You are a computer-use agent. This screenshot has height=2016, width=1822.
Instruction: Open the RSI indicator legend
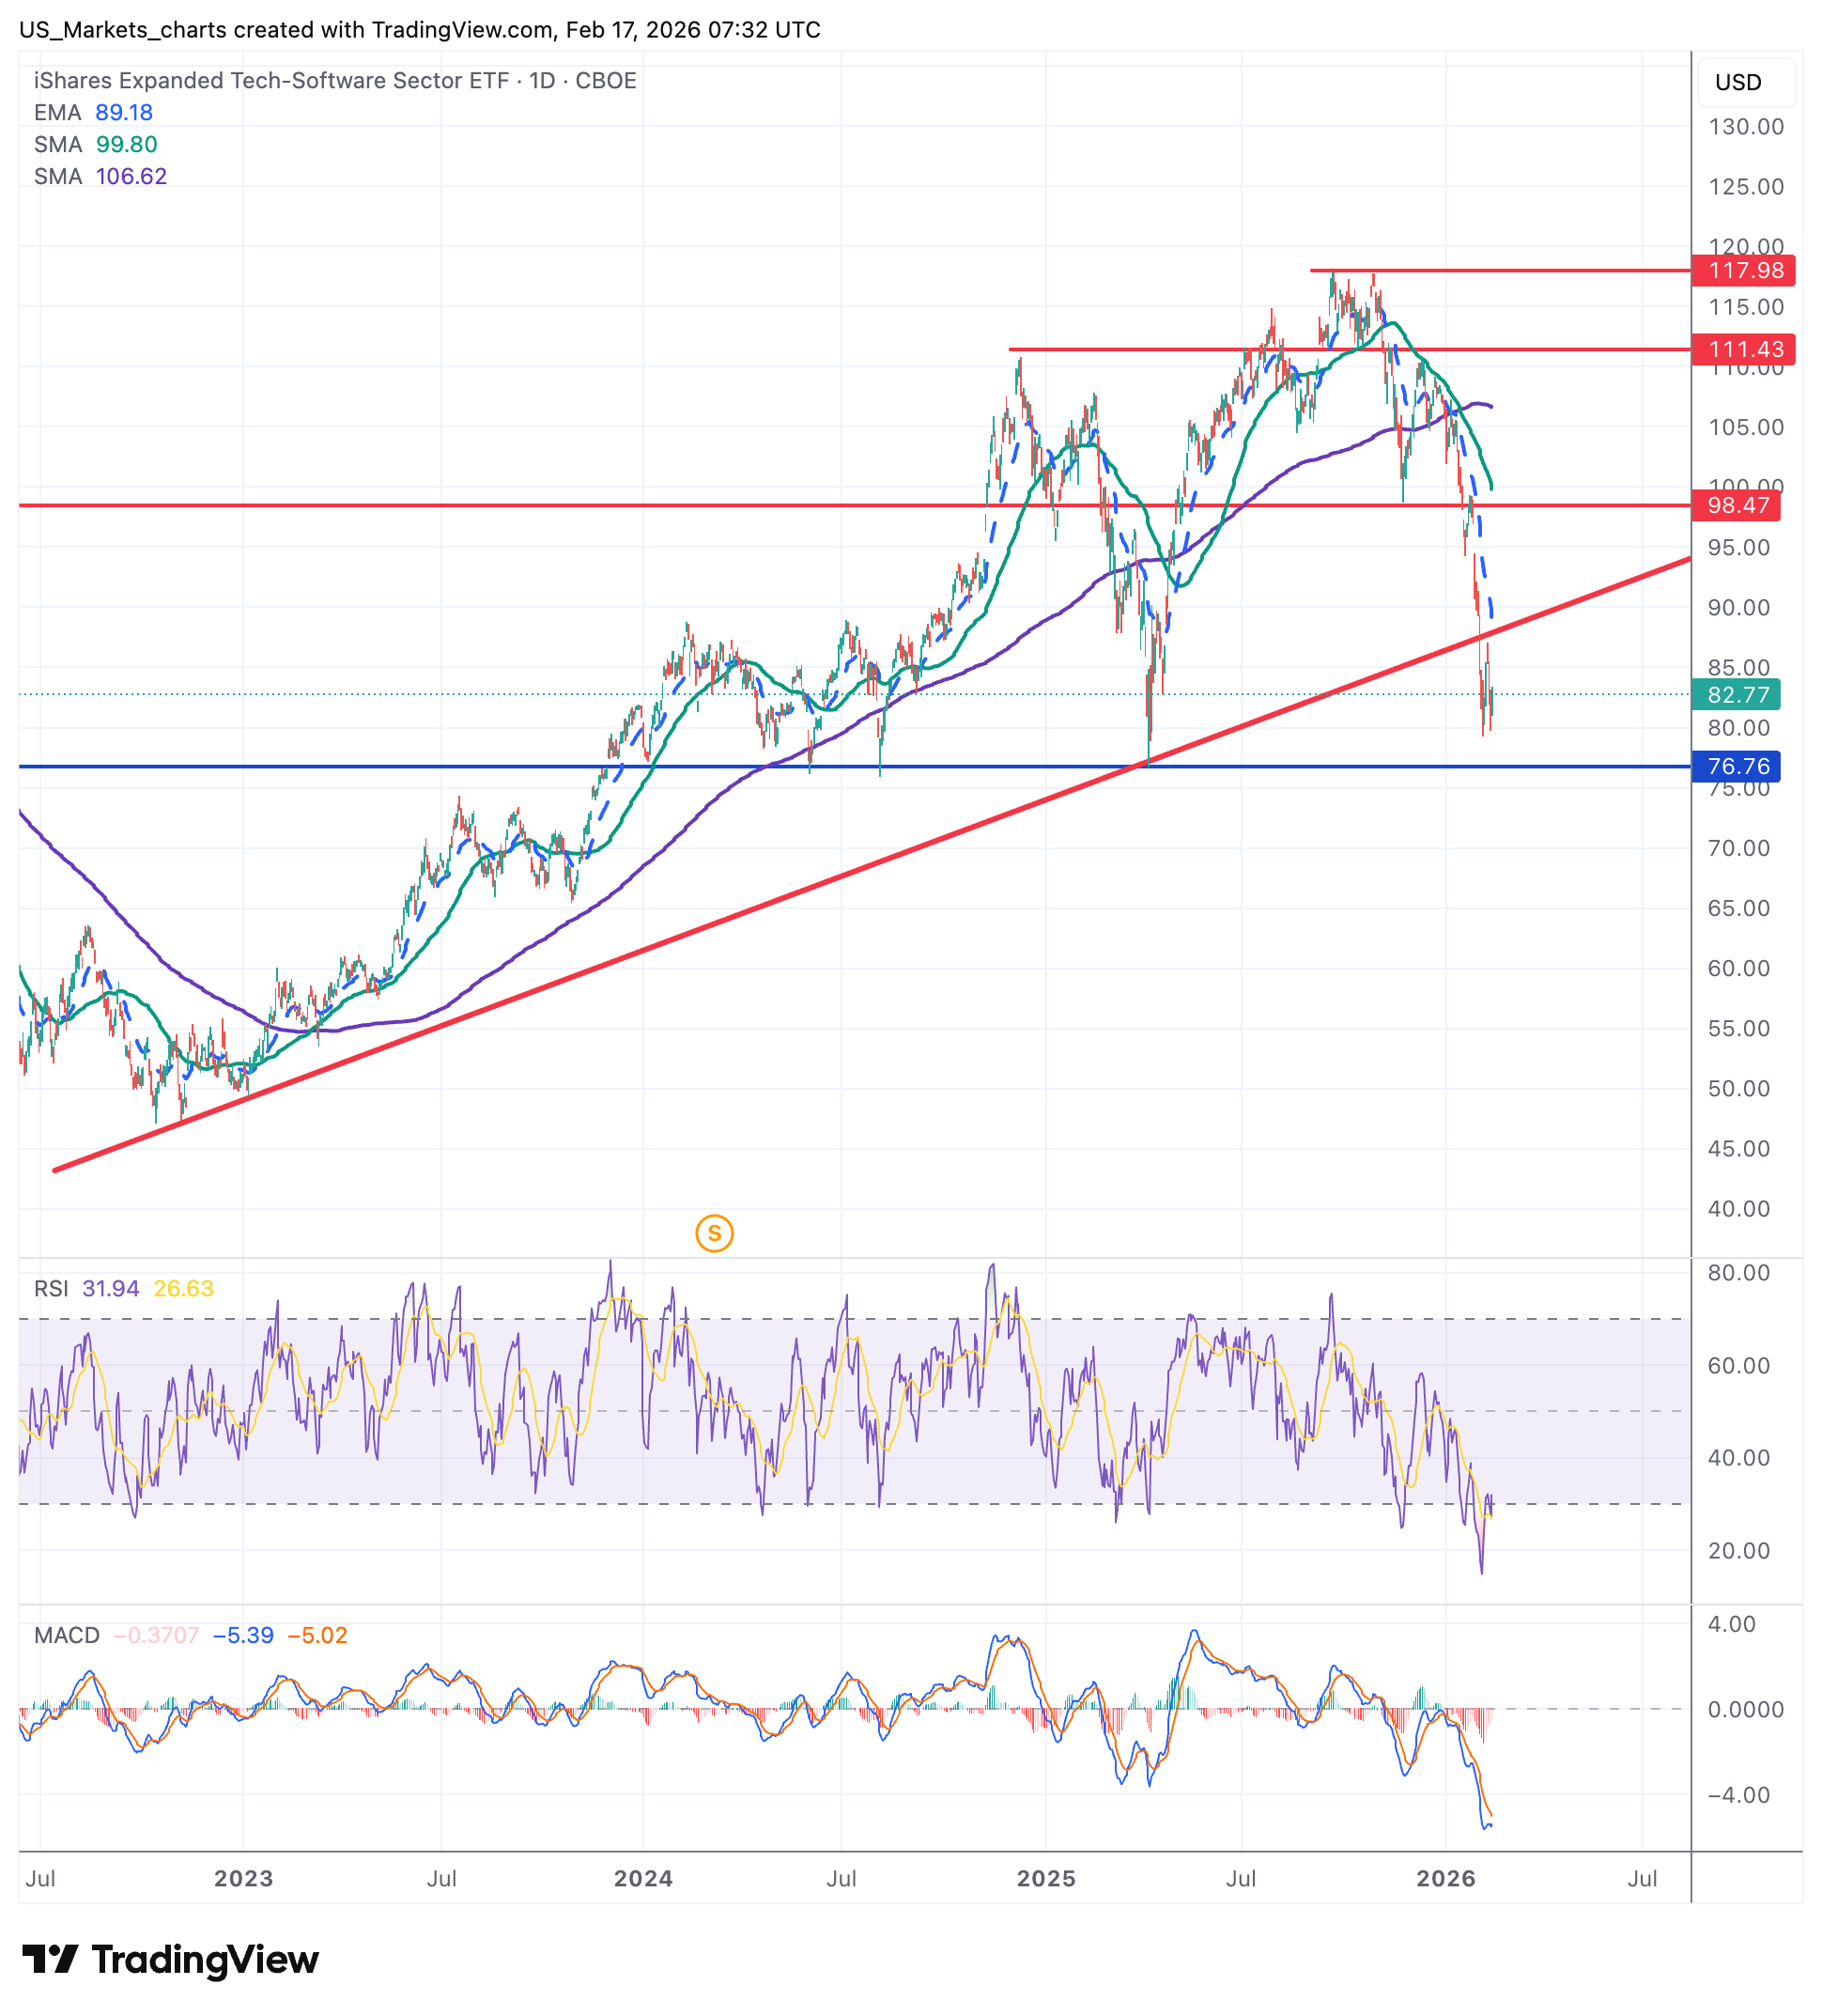[51, 1288]
